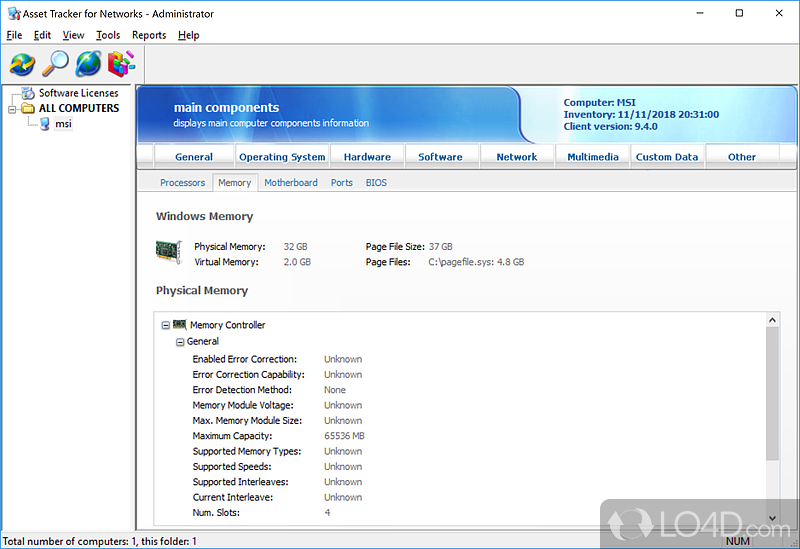The image size is (800, 549).
Task: Click the scroll down arrow in Physical Memory
Action: pos(772,518)
